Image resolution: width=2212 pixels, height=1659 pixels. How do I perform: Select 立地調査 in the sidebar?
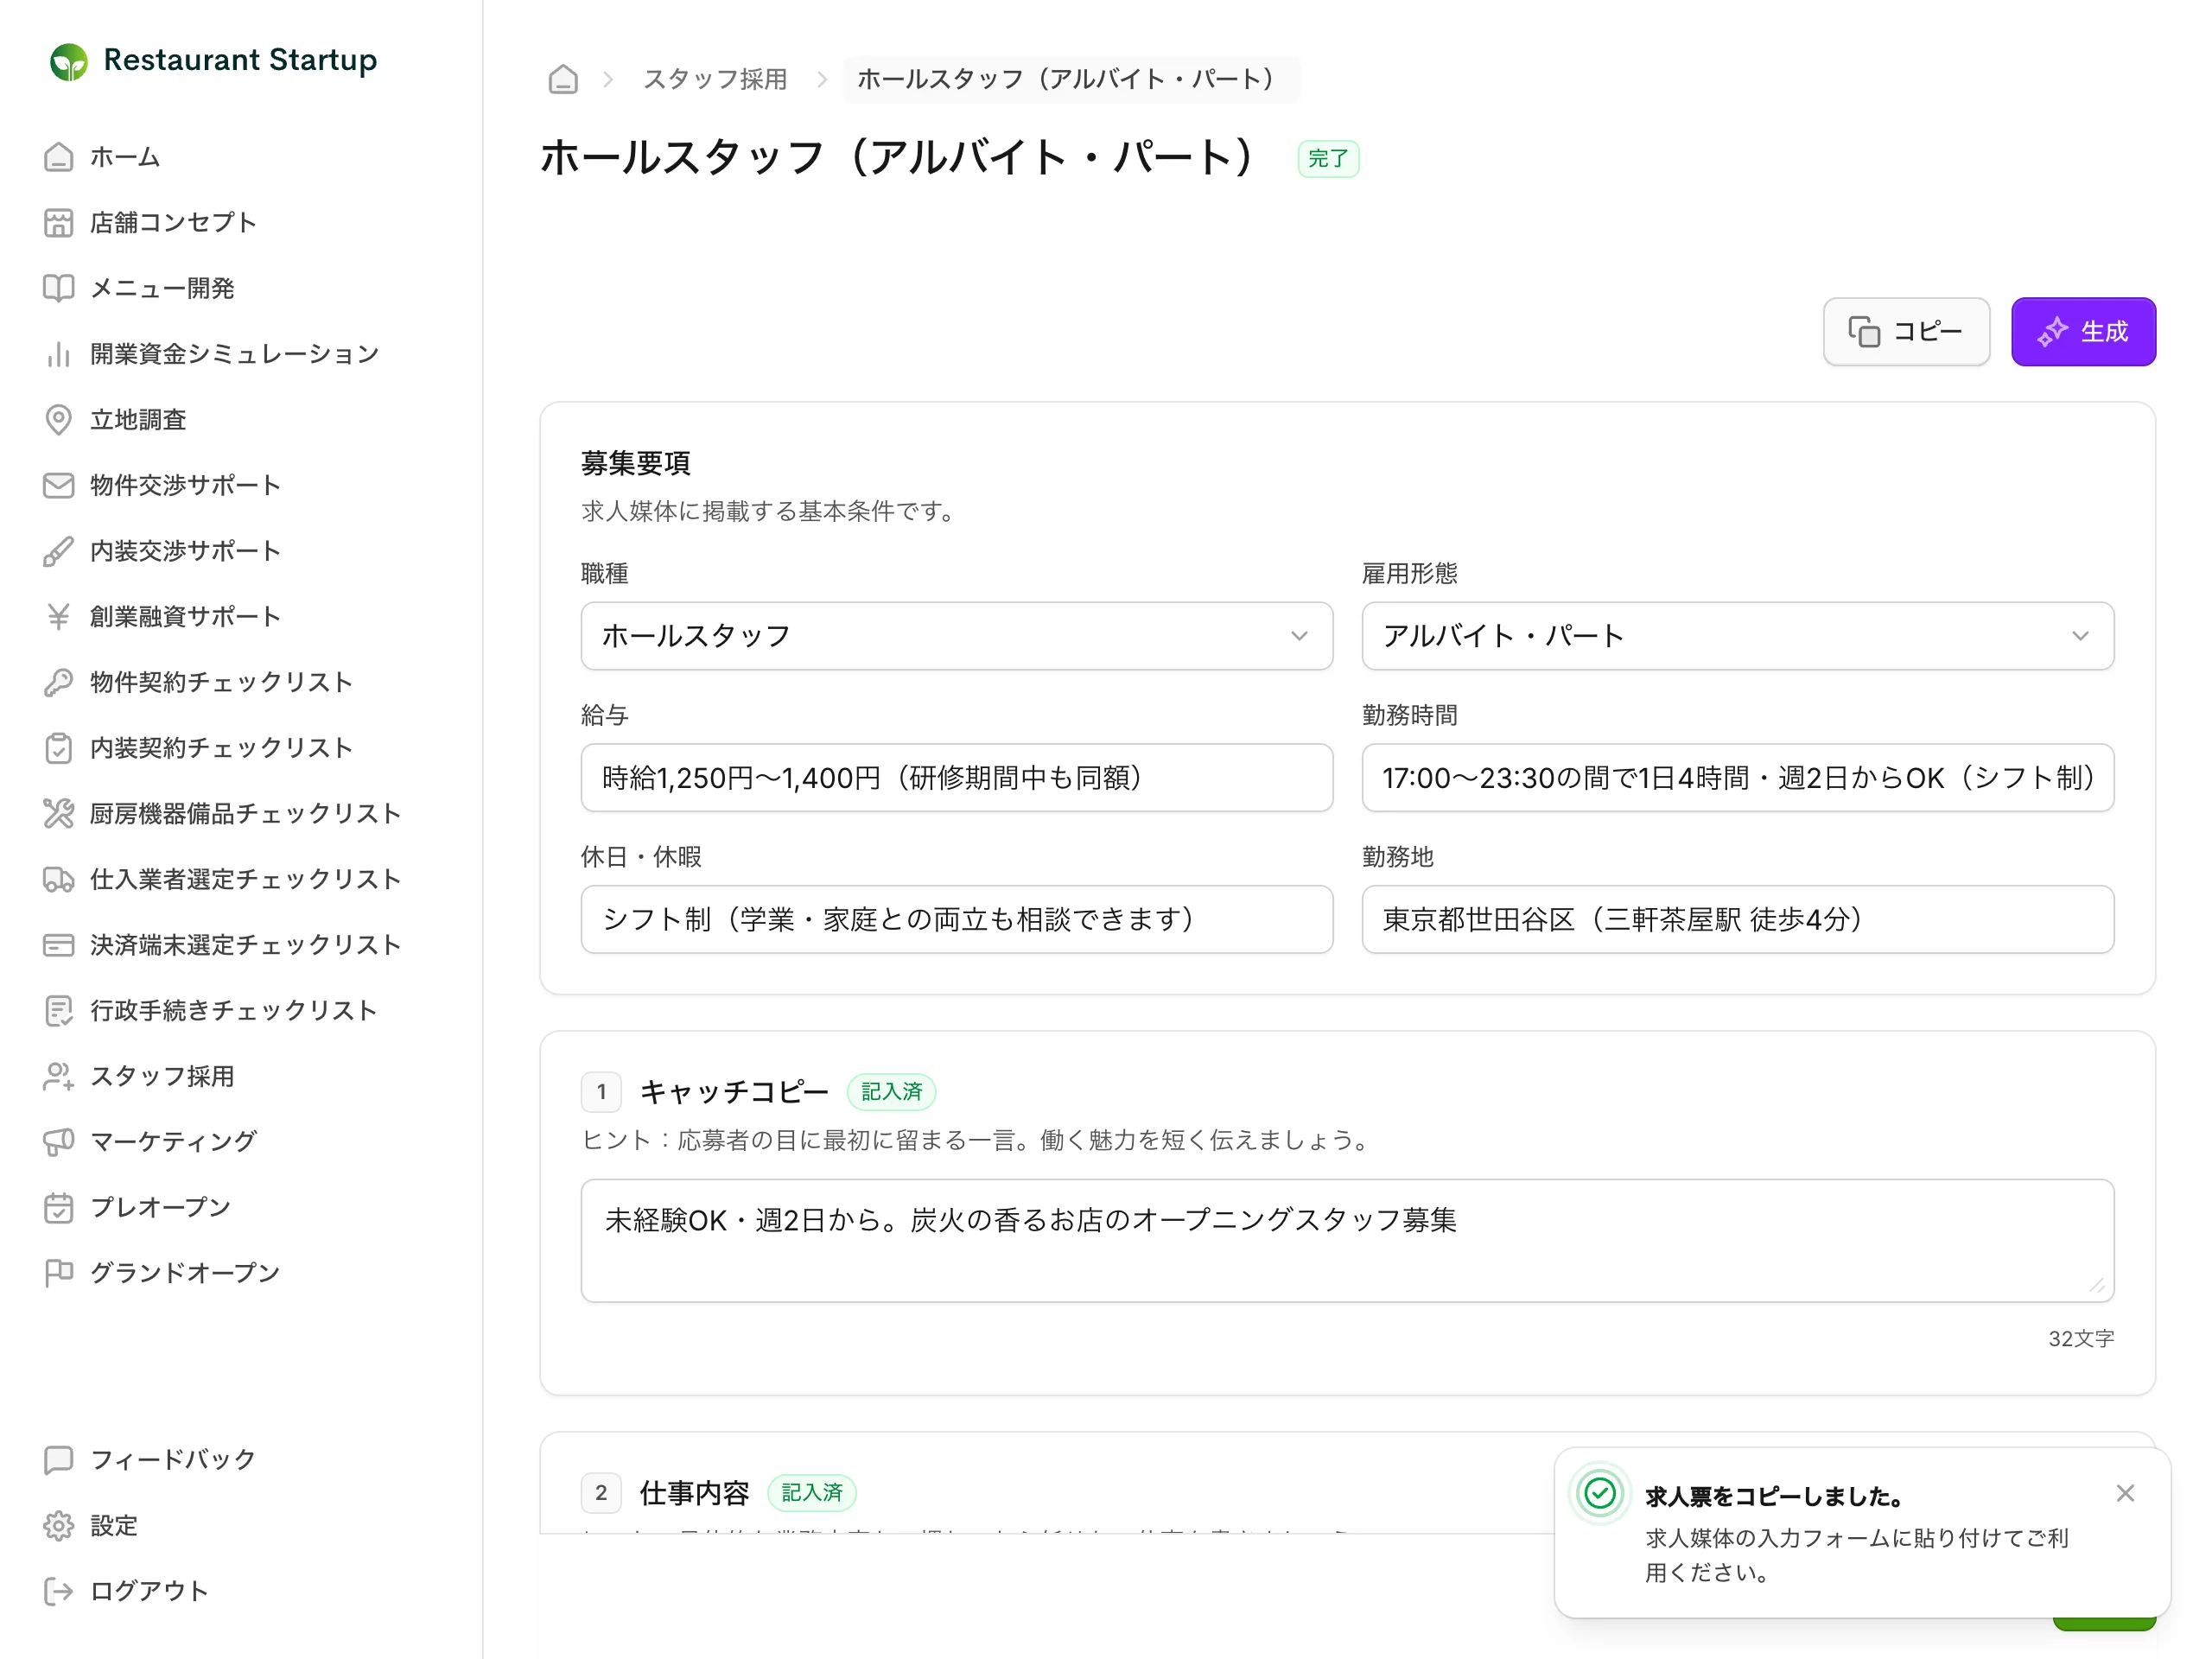coord(138,420)
